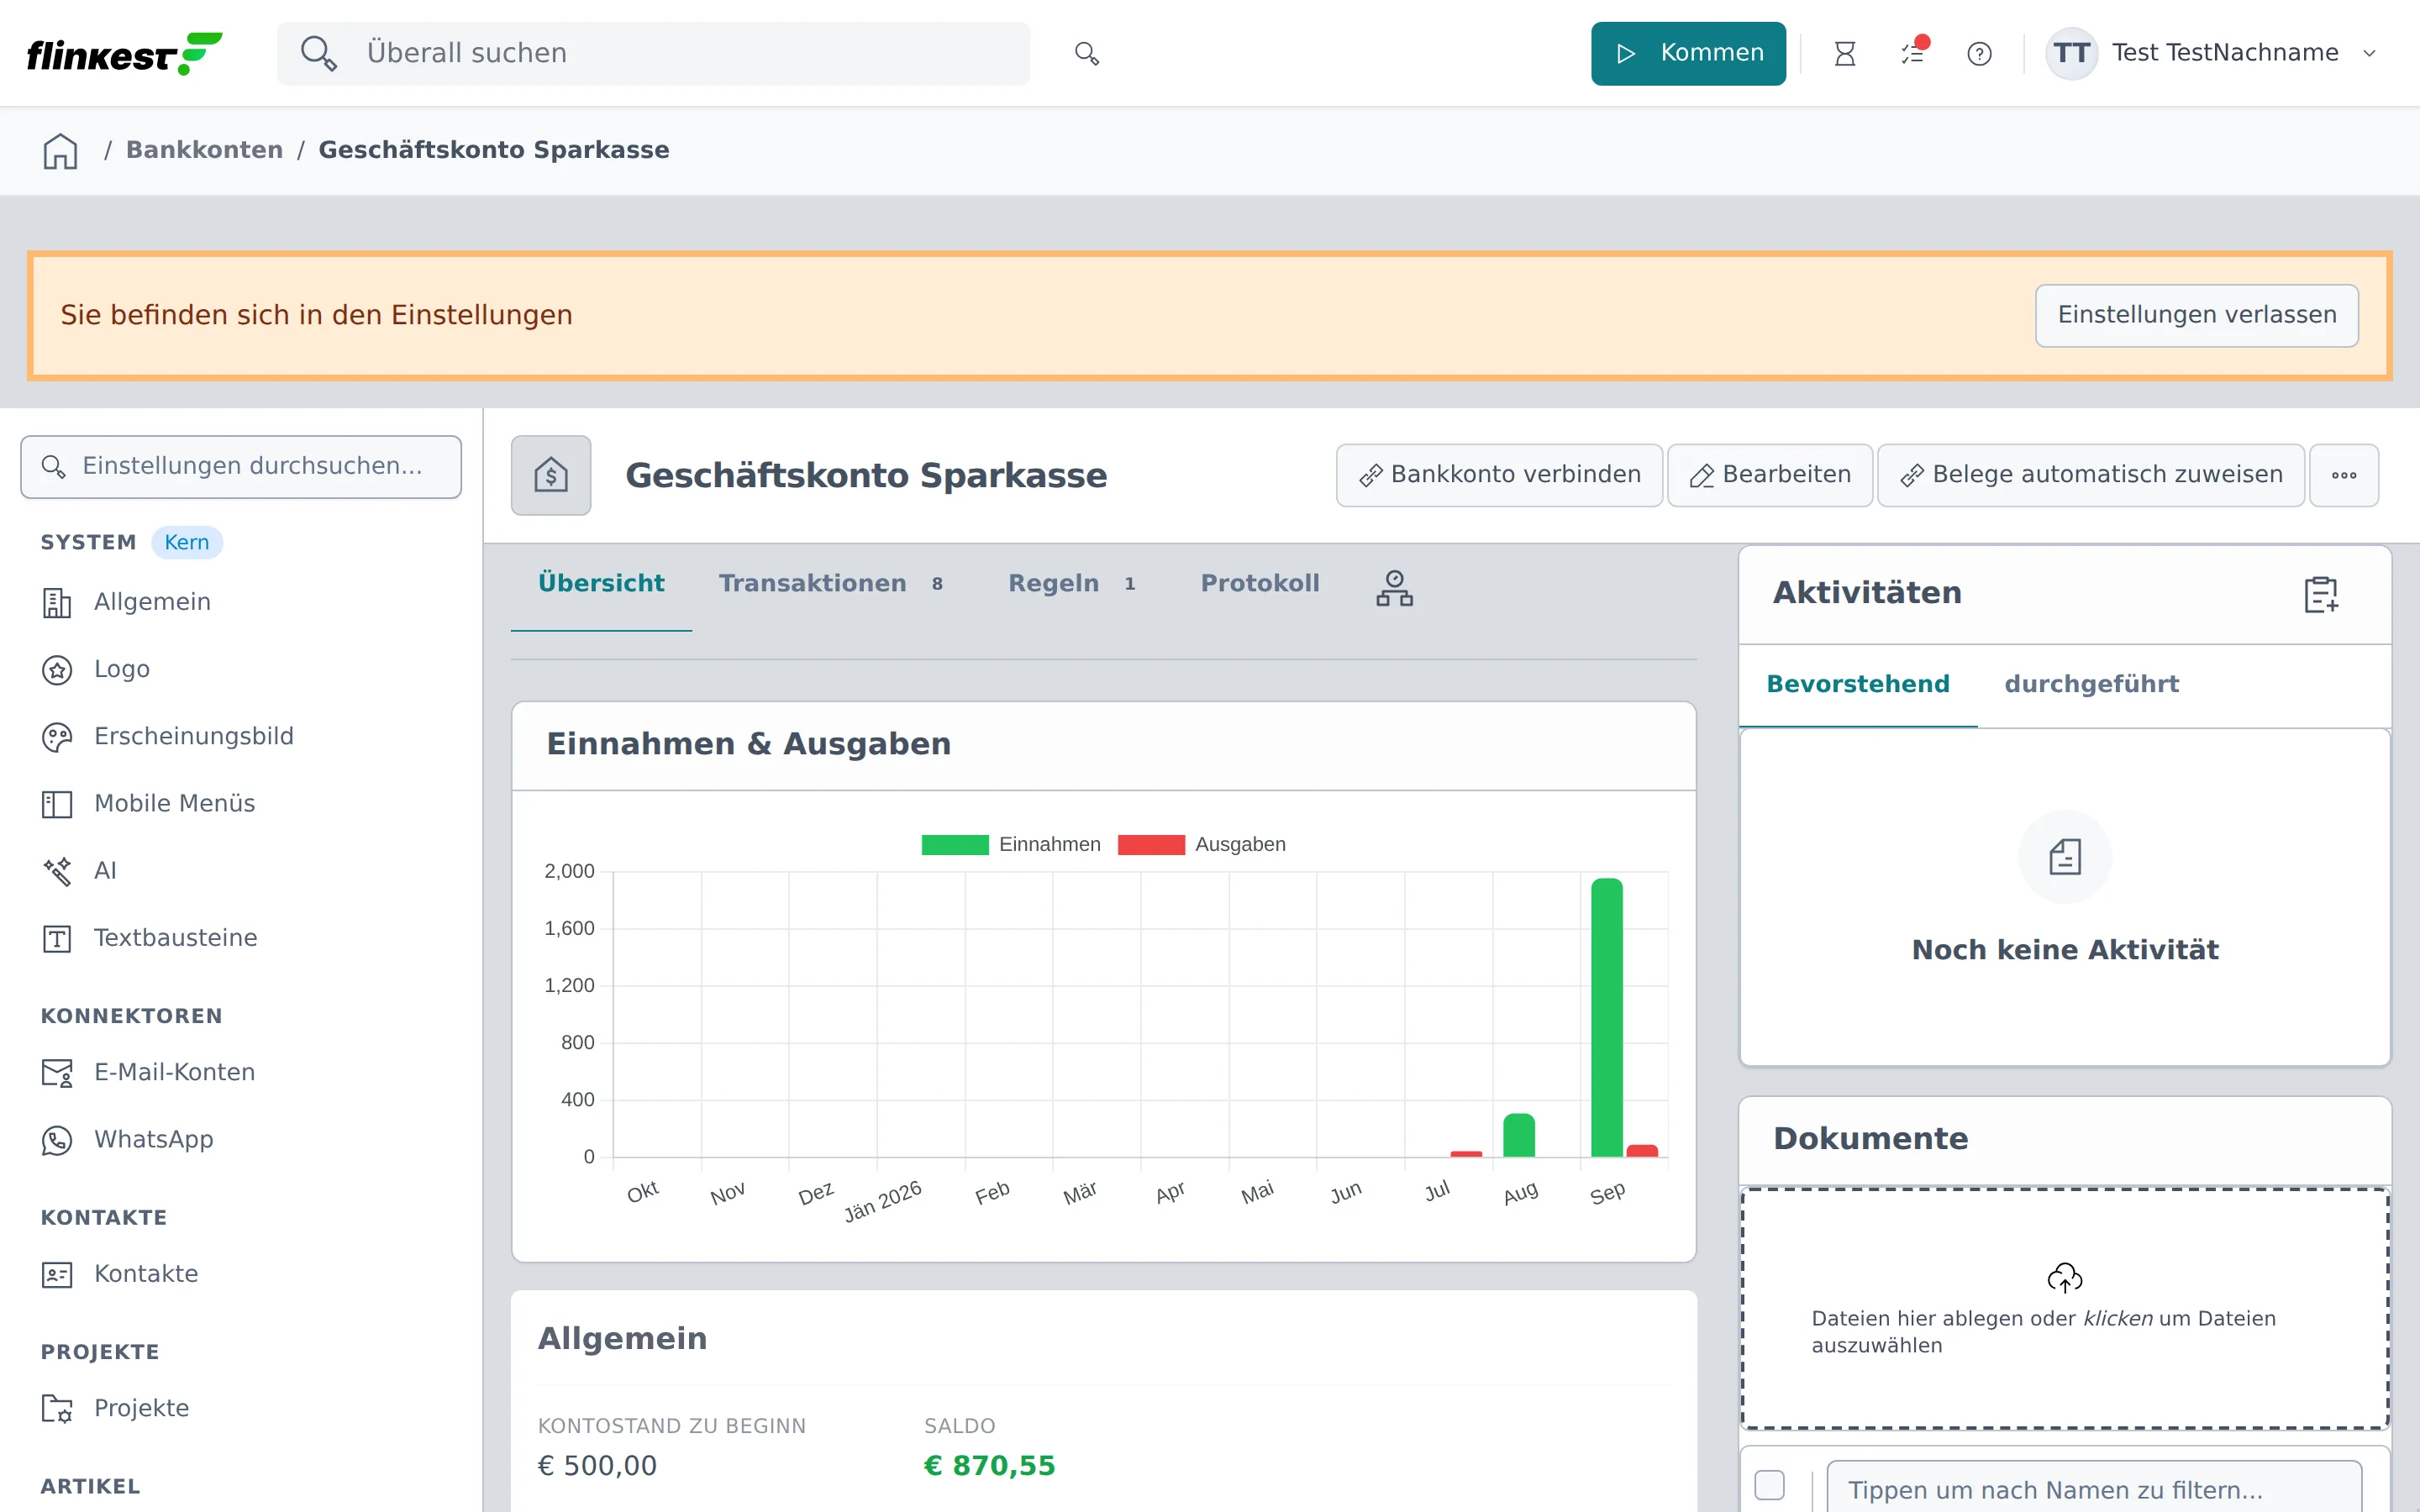Open the hourglass time tracking icon

[x=1845, y=53]
